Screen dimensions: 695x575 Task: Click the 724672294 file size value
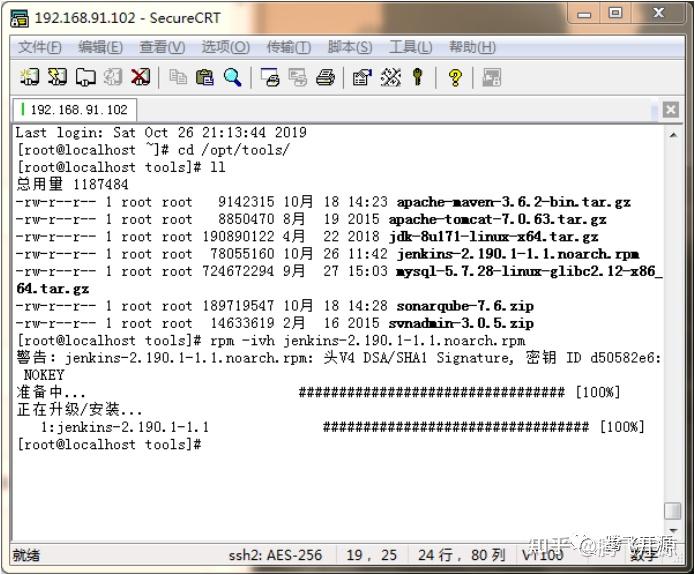tap(238, 271)
